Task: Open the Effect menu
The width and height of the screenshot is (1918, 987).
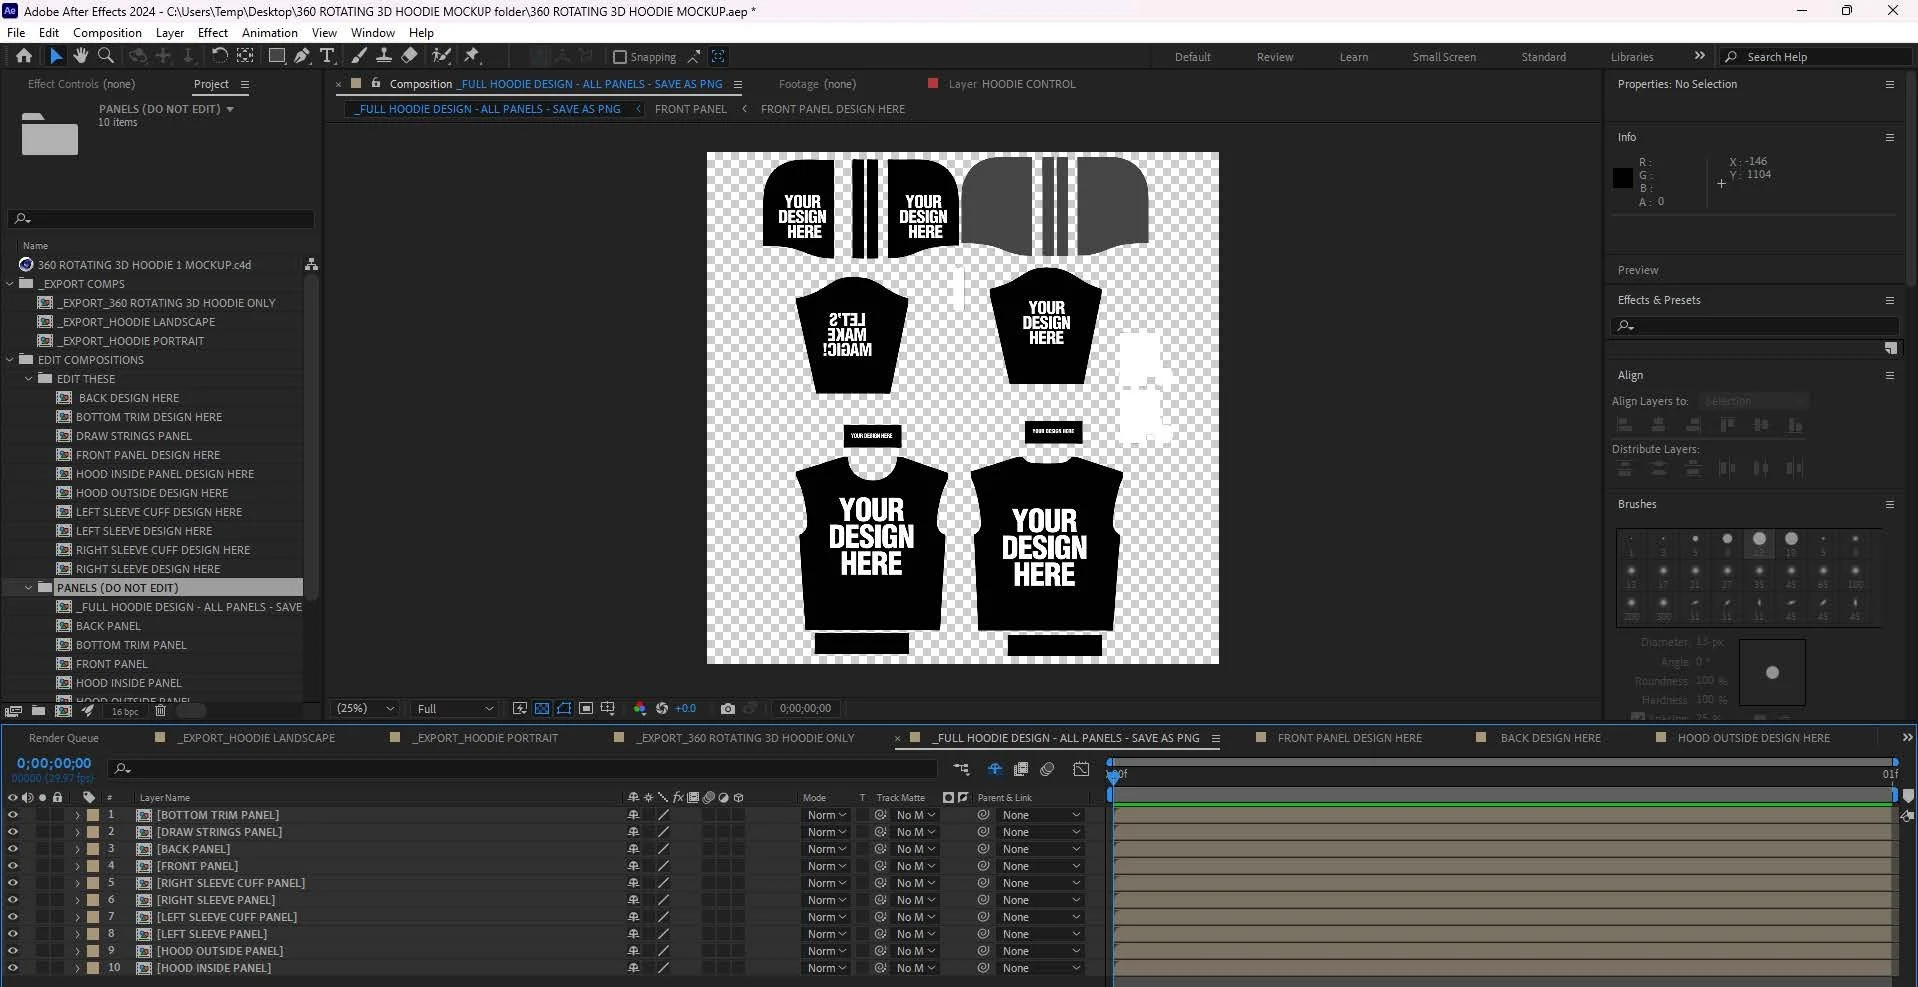Action: click(x=213, y=32)
